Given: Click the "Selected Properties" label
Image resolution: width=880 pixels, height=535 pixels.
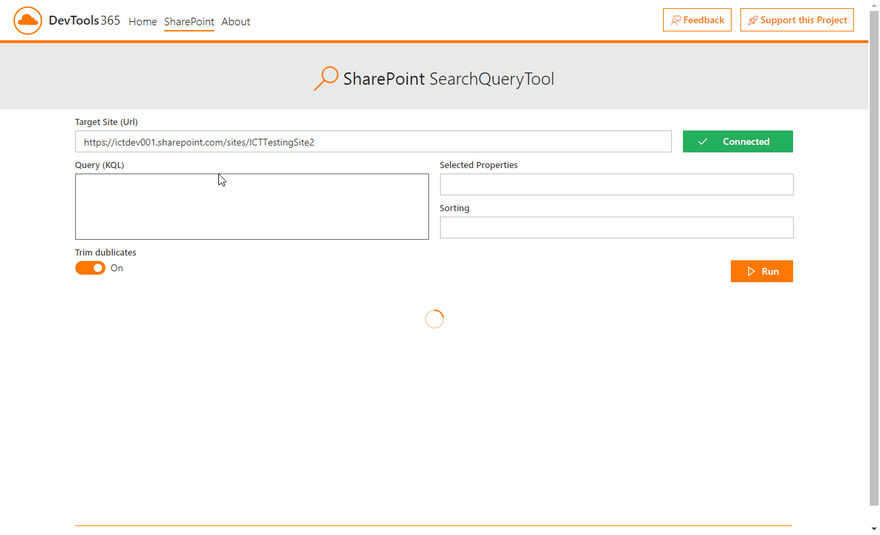Looking at the screenshot, I should [x=478, y=165].
